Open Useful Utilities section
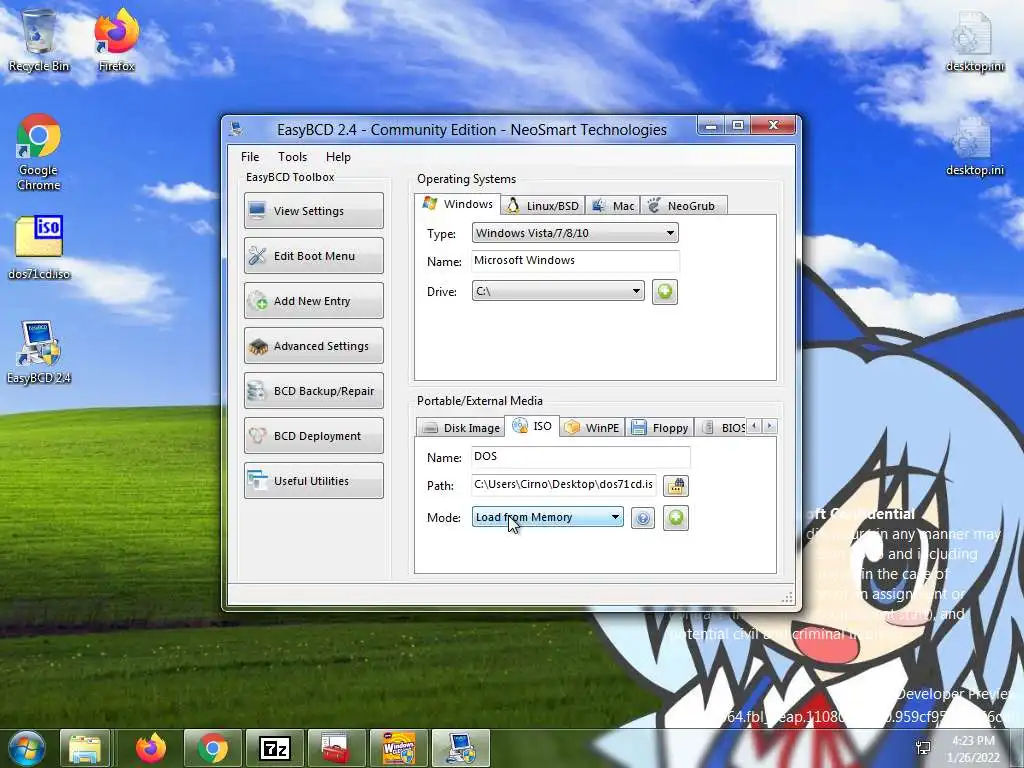 coord(313,481)
